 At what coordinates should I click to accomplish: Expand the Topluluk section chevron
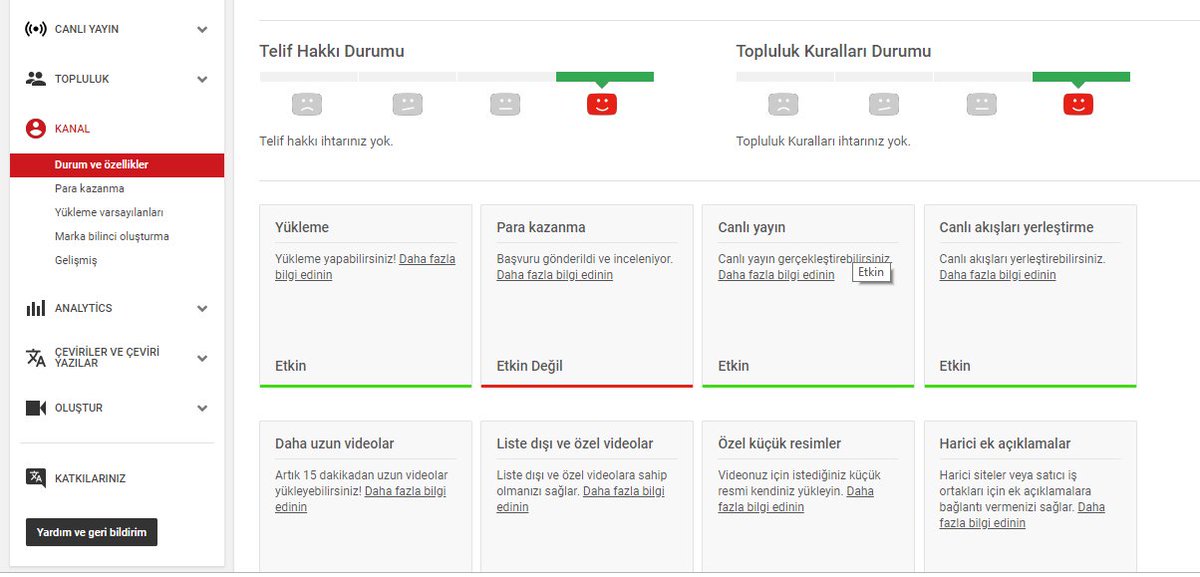click(x=202, y=79)
